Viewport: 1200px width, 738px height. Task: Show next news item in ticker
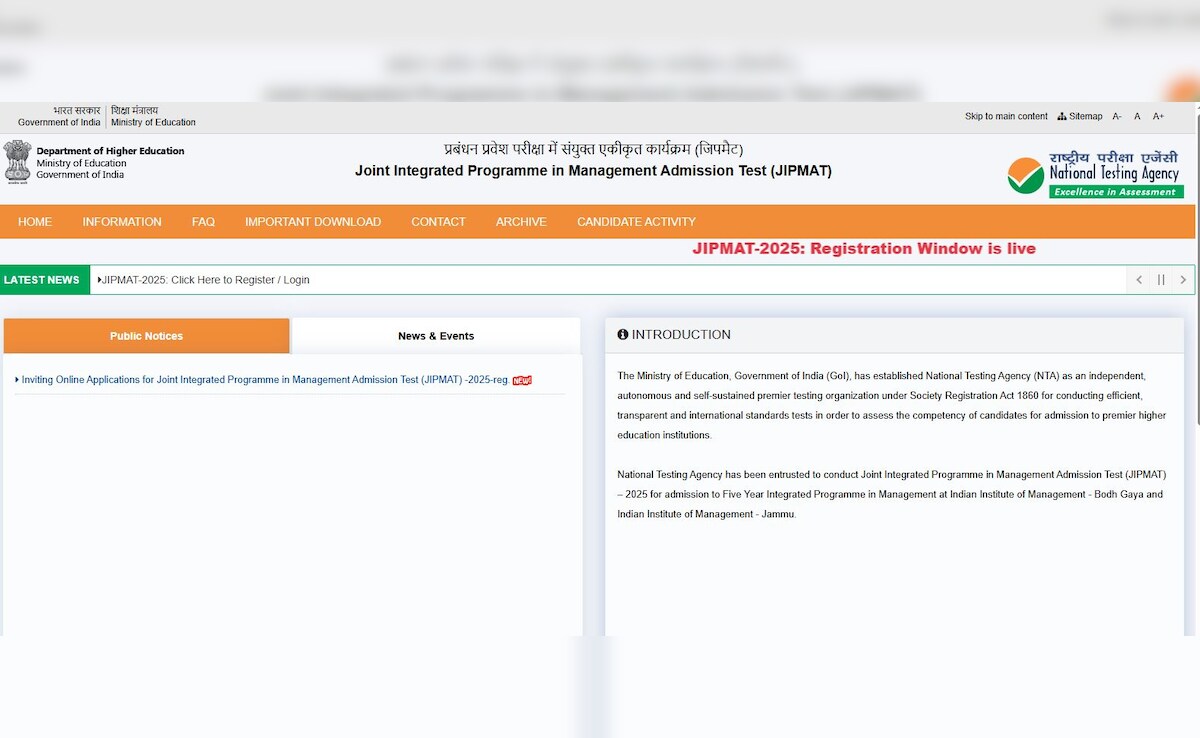[x=1183, y=280]
